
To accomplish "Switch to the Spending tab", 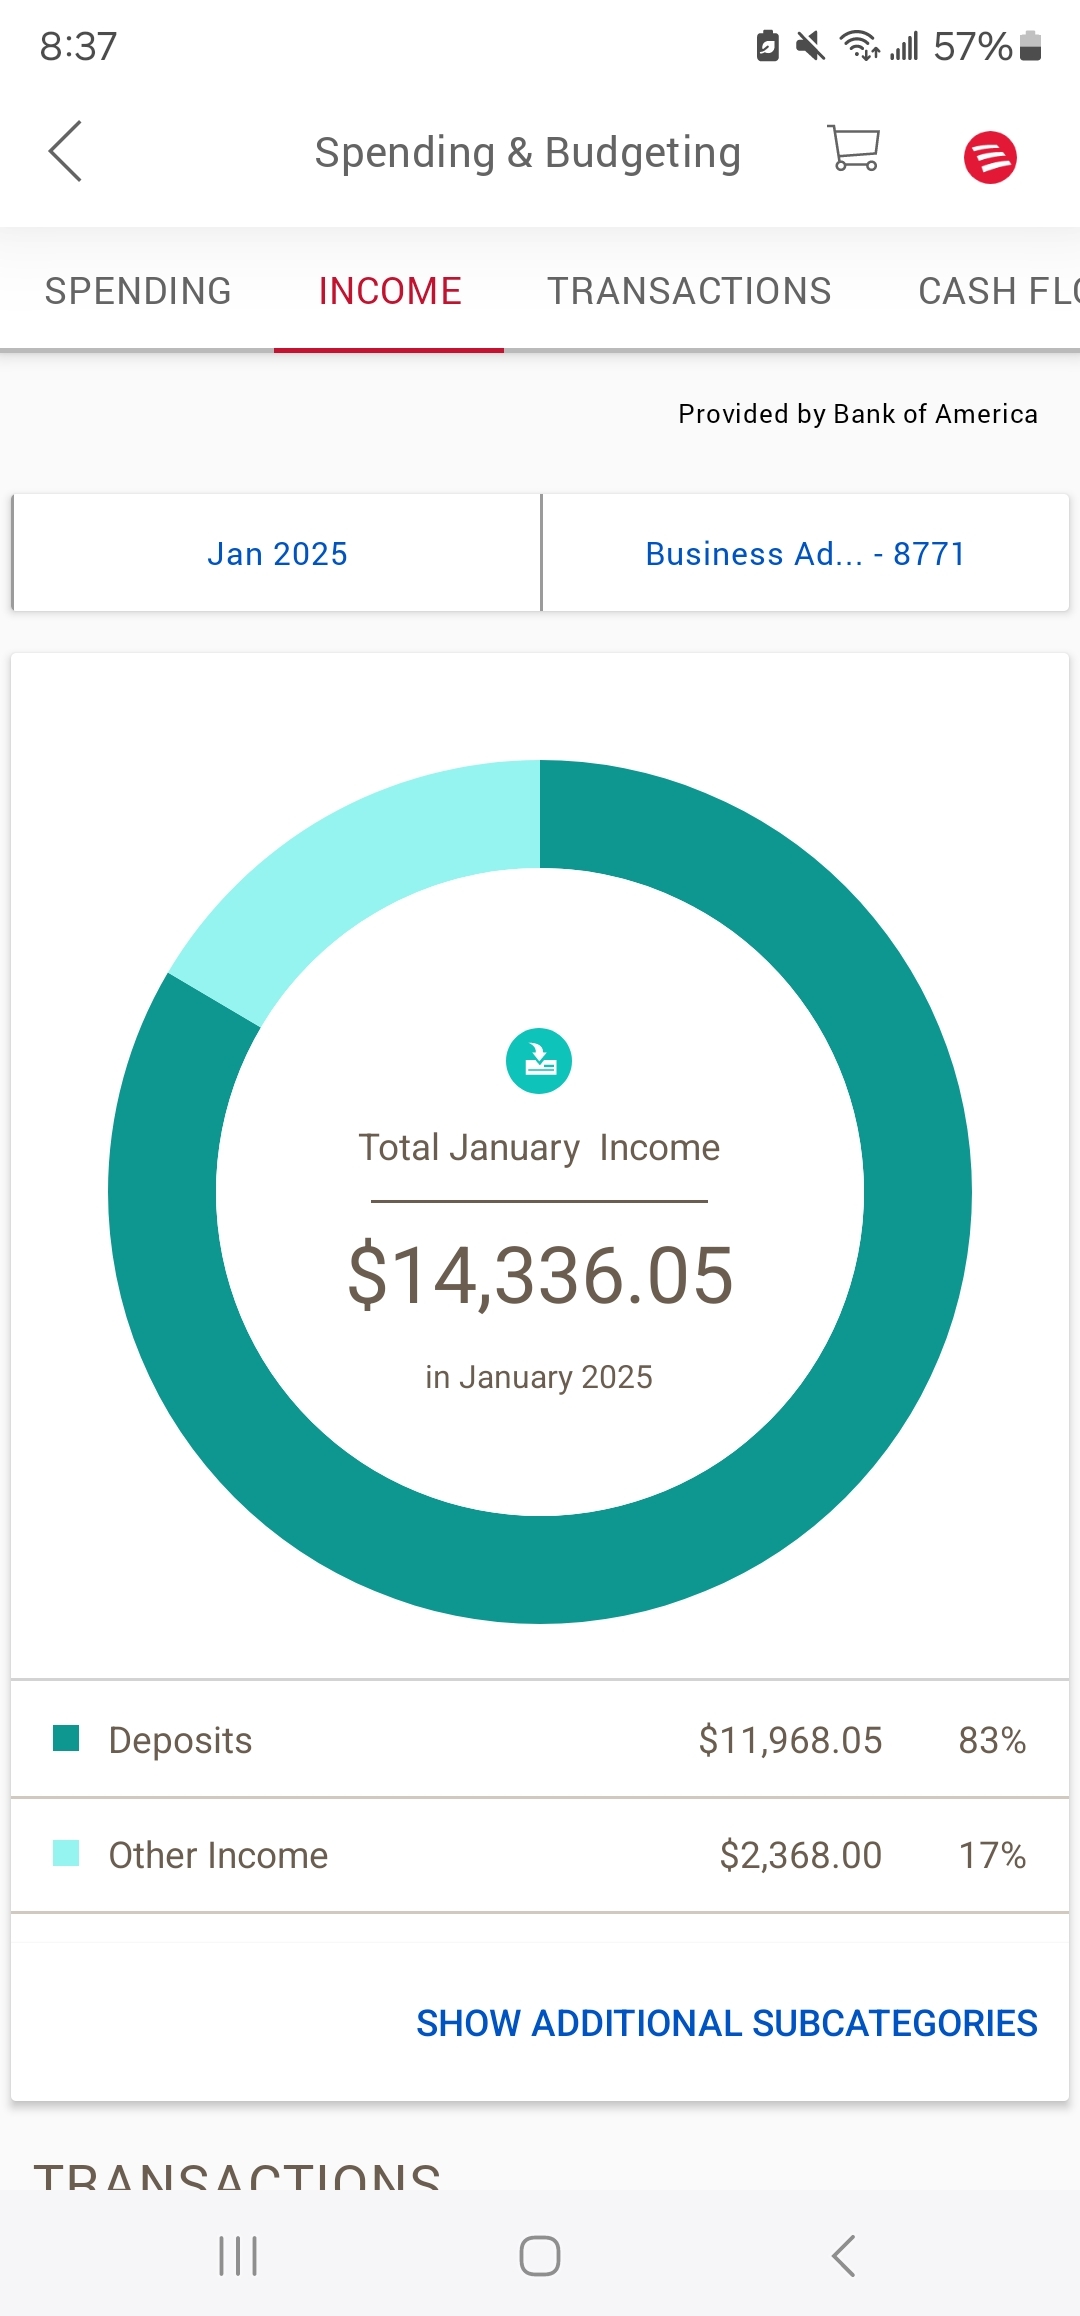I will (x=138, y=291).
